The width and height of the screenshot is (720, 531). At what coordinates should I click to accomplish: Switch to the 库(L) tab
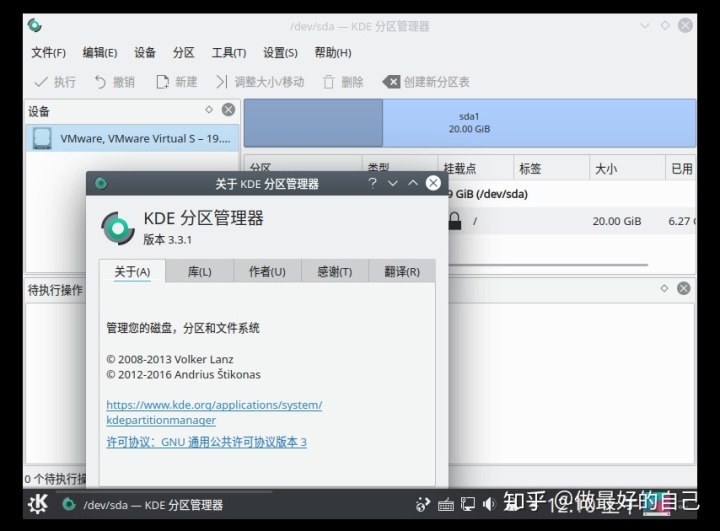point(200,271)
